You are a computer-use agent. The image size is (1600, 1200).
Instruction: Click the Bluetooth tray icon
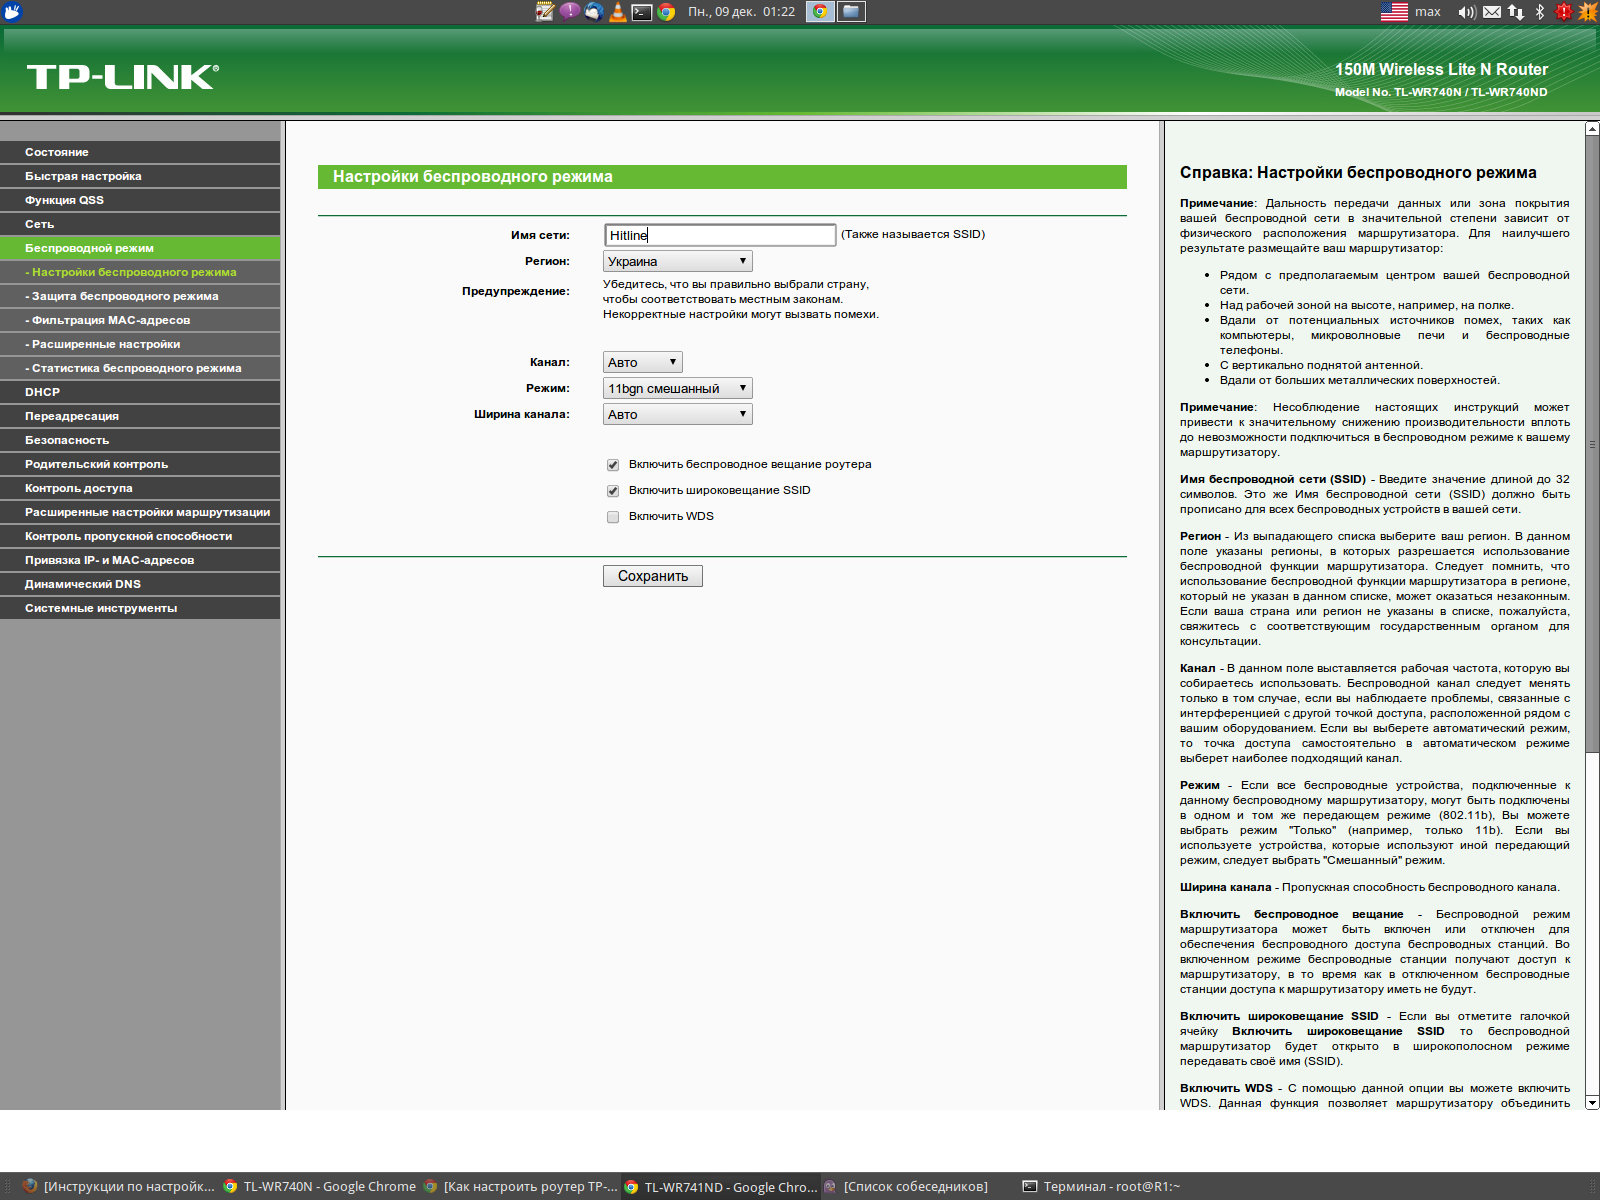coord(1540,12)
